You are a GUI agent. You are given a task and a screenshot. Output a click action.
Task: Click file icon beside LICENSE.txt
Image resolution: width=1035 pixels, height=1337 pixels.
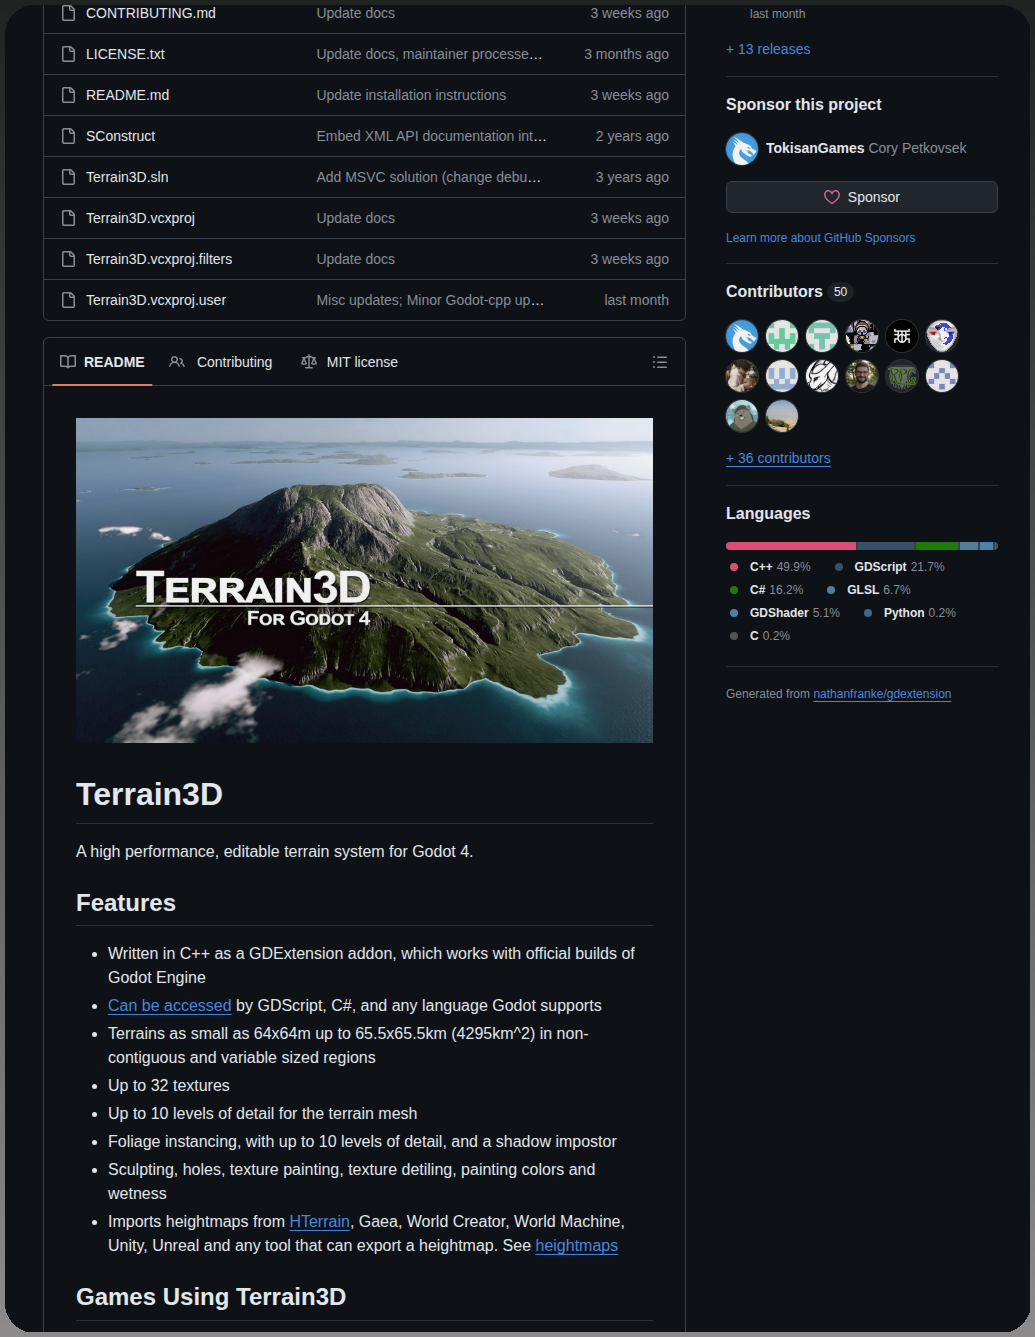pyautogui.click(x=68, y=54)
